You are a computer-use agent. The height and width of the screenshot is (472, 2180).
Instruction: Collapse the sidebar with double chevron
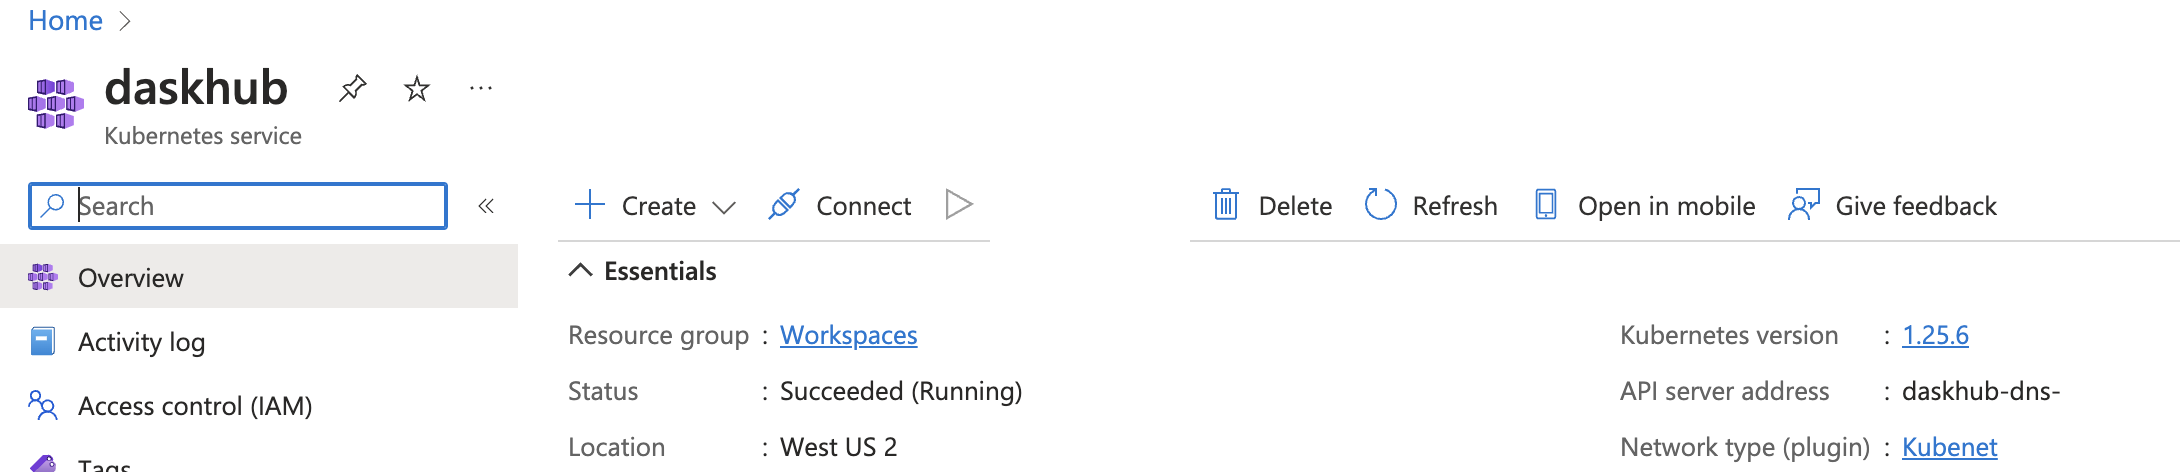tap(486, 206)
